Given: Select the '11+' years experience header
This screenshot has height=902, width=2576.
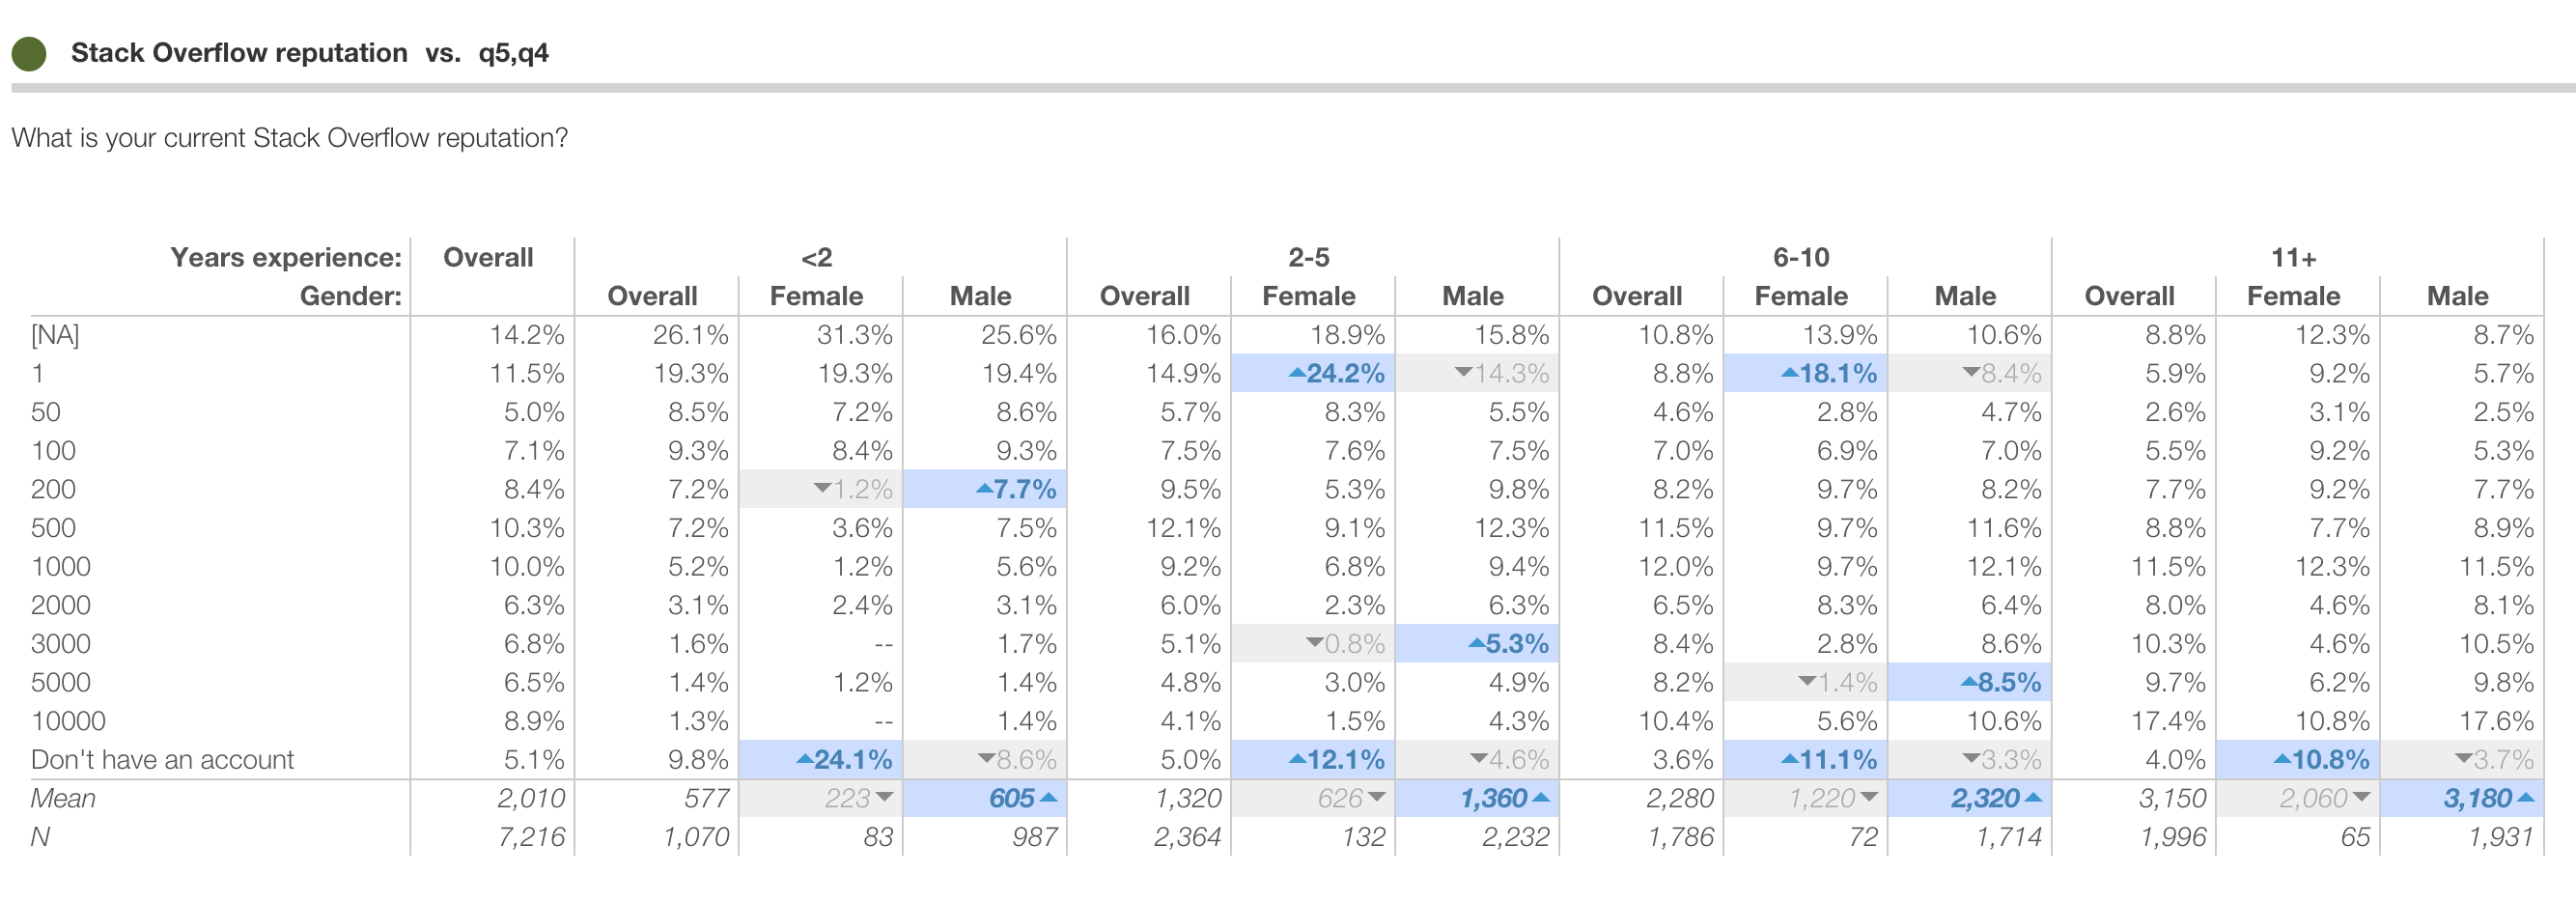Looking at the screenshot, I should [x=2293, y=258].
